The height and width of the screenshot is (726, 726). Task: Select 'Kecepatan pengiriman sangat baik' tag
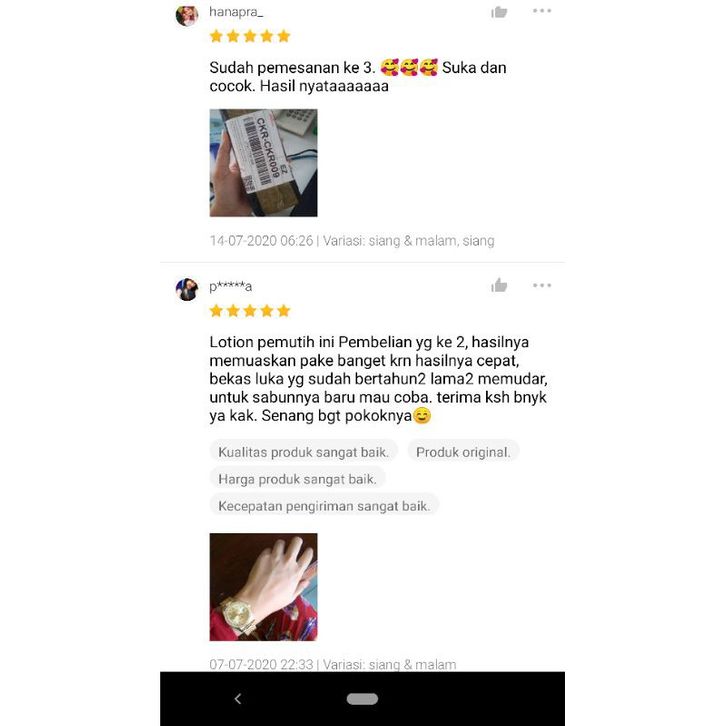[324, 506]
